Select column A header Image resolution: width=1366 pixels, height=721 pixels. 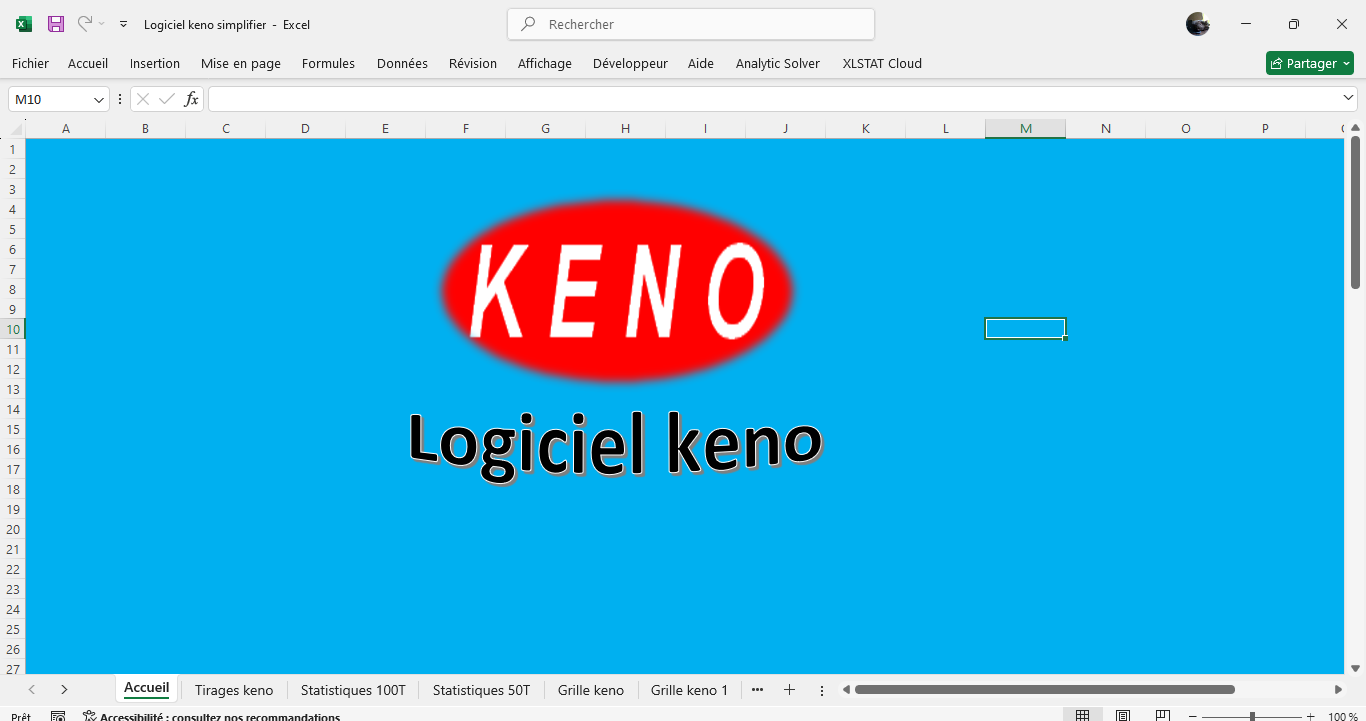pos(66,129)
